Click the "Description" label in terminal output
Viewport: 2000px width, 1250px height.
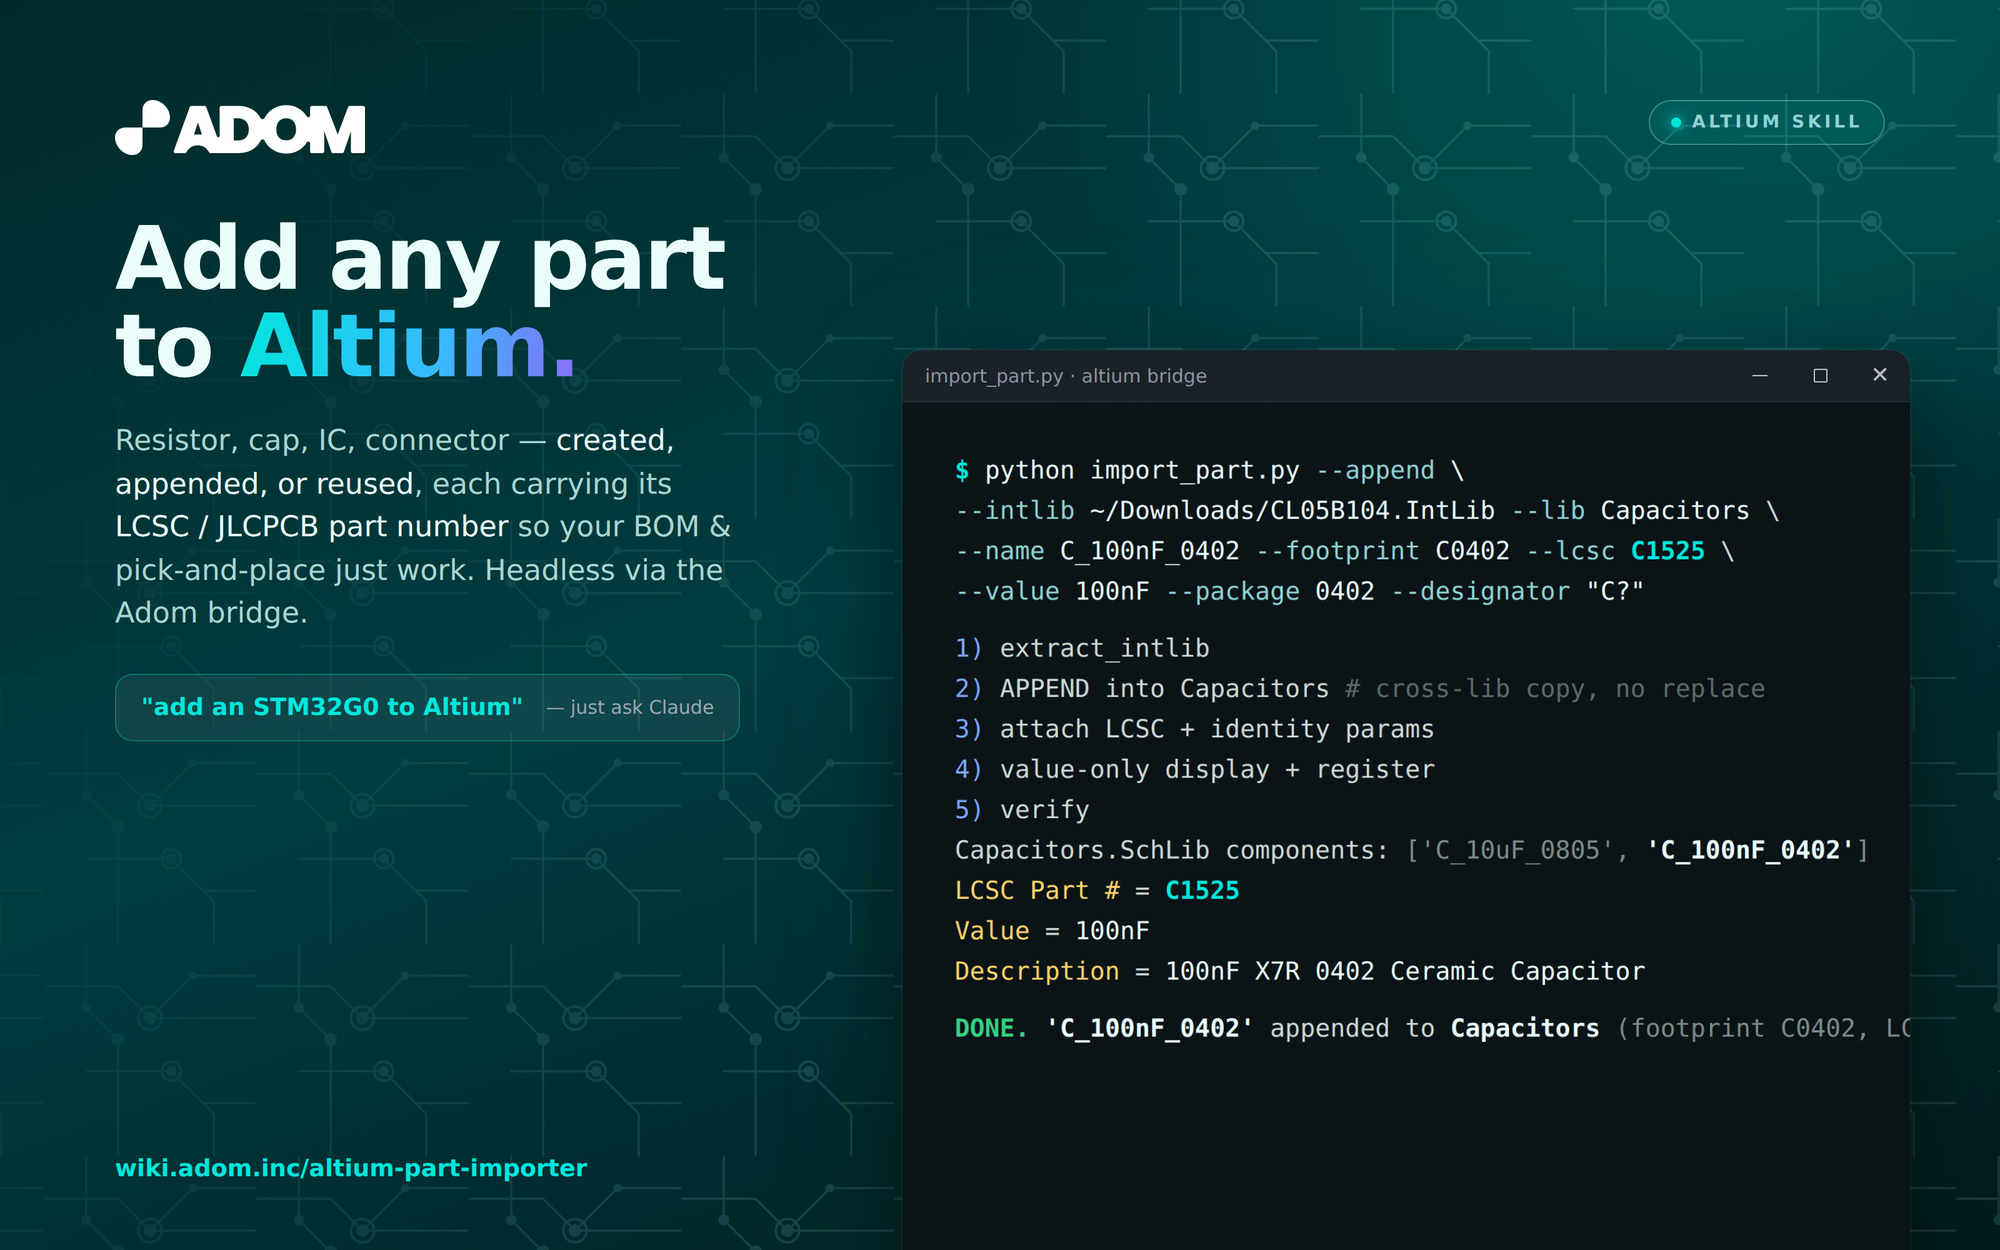1037,972
